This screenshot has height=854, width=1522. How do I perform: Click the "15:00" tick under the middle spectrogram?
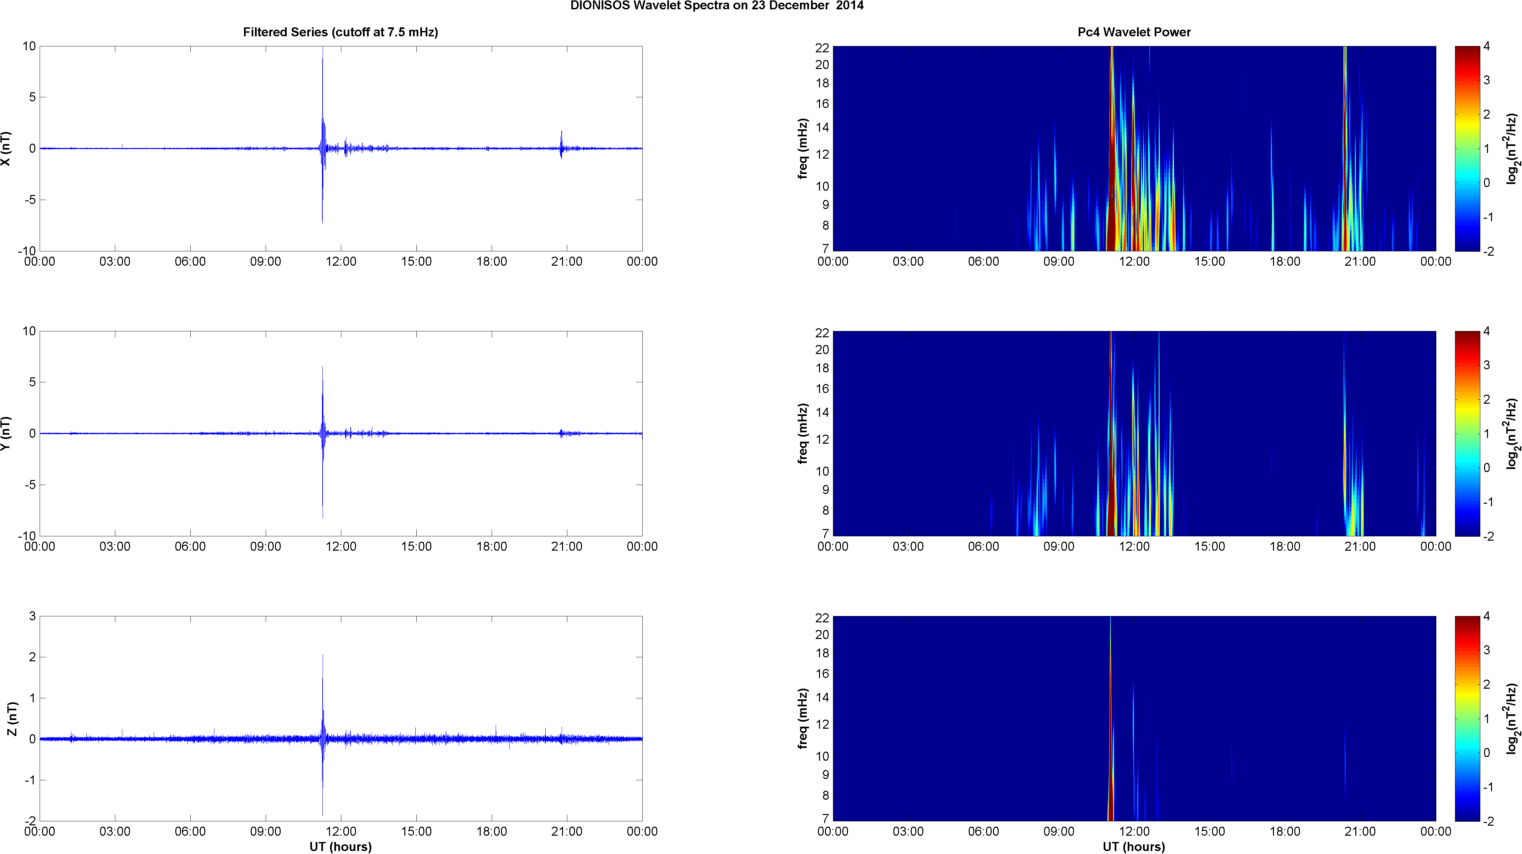[1210, 547]
